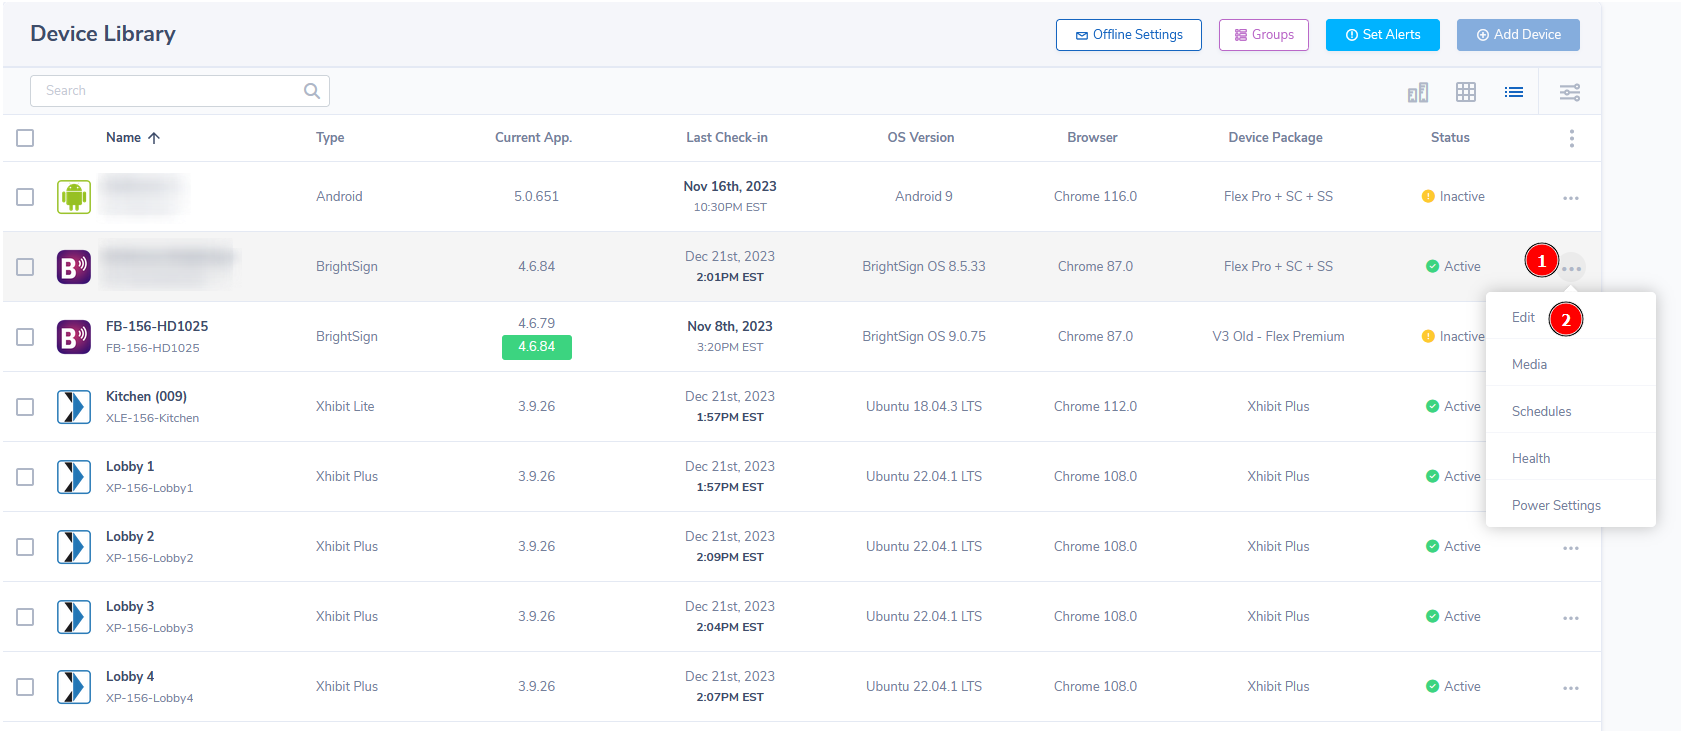Click the V3 Old - Flex Premium cell
Image resolution: width=1681 pixels, height=738 pixels.
tap(1278, 337)
